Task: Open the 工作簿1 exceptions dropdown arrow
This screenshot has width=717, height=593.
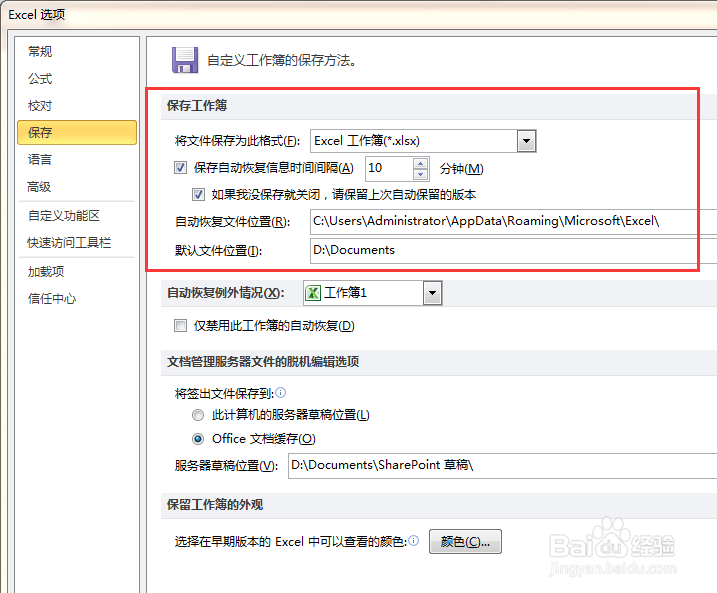Action: point(433,293)
